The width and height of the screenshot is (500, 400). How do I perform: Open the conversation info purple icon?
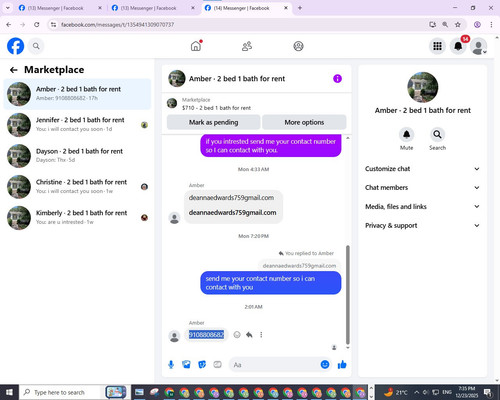[x=337, y=79]
